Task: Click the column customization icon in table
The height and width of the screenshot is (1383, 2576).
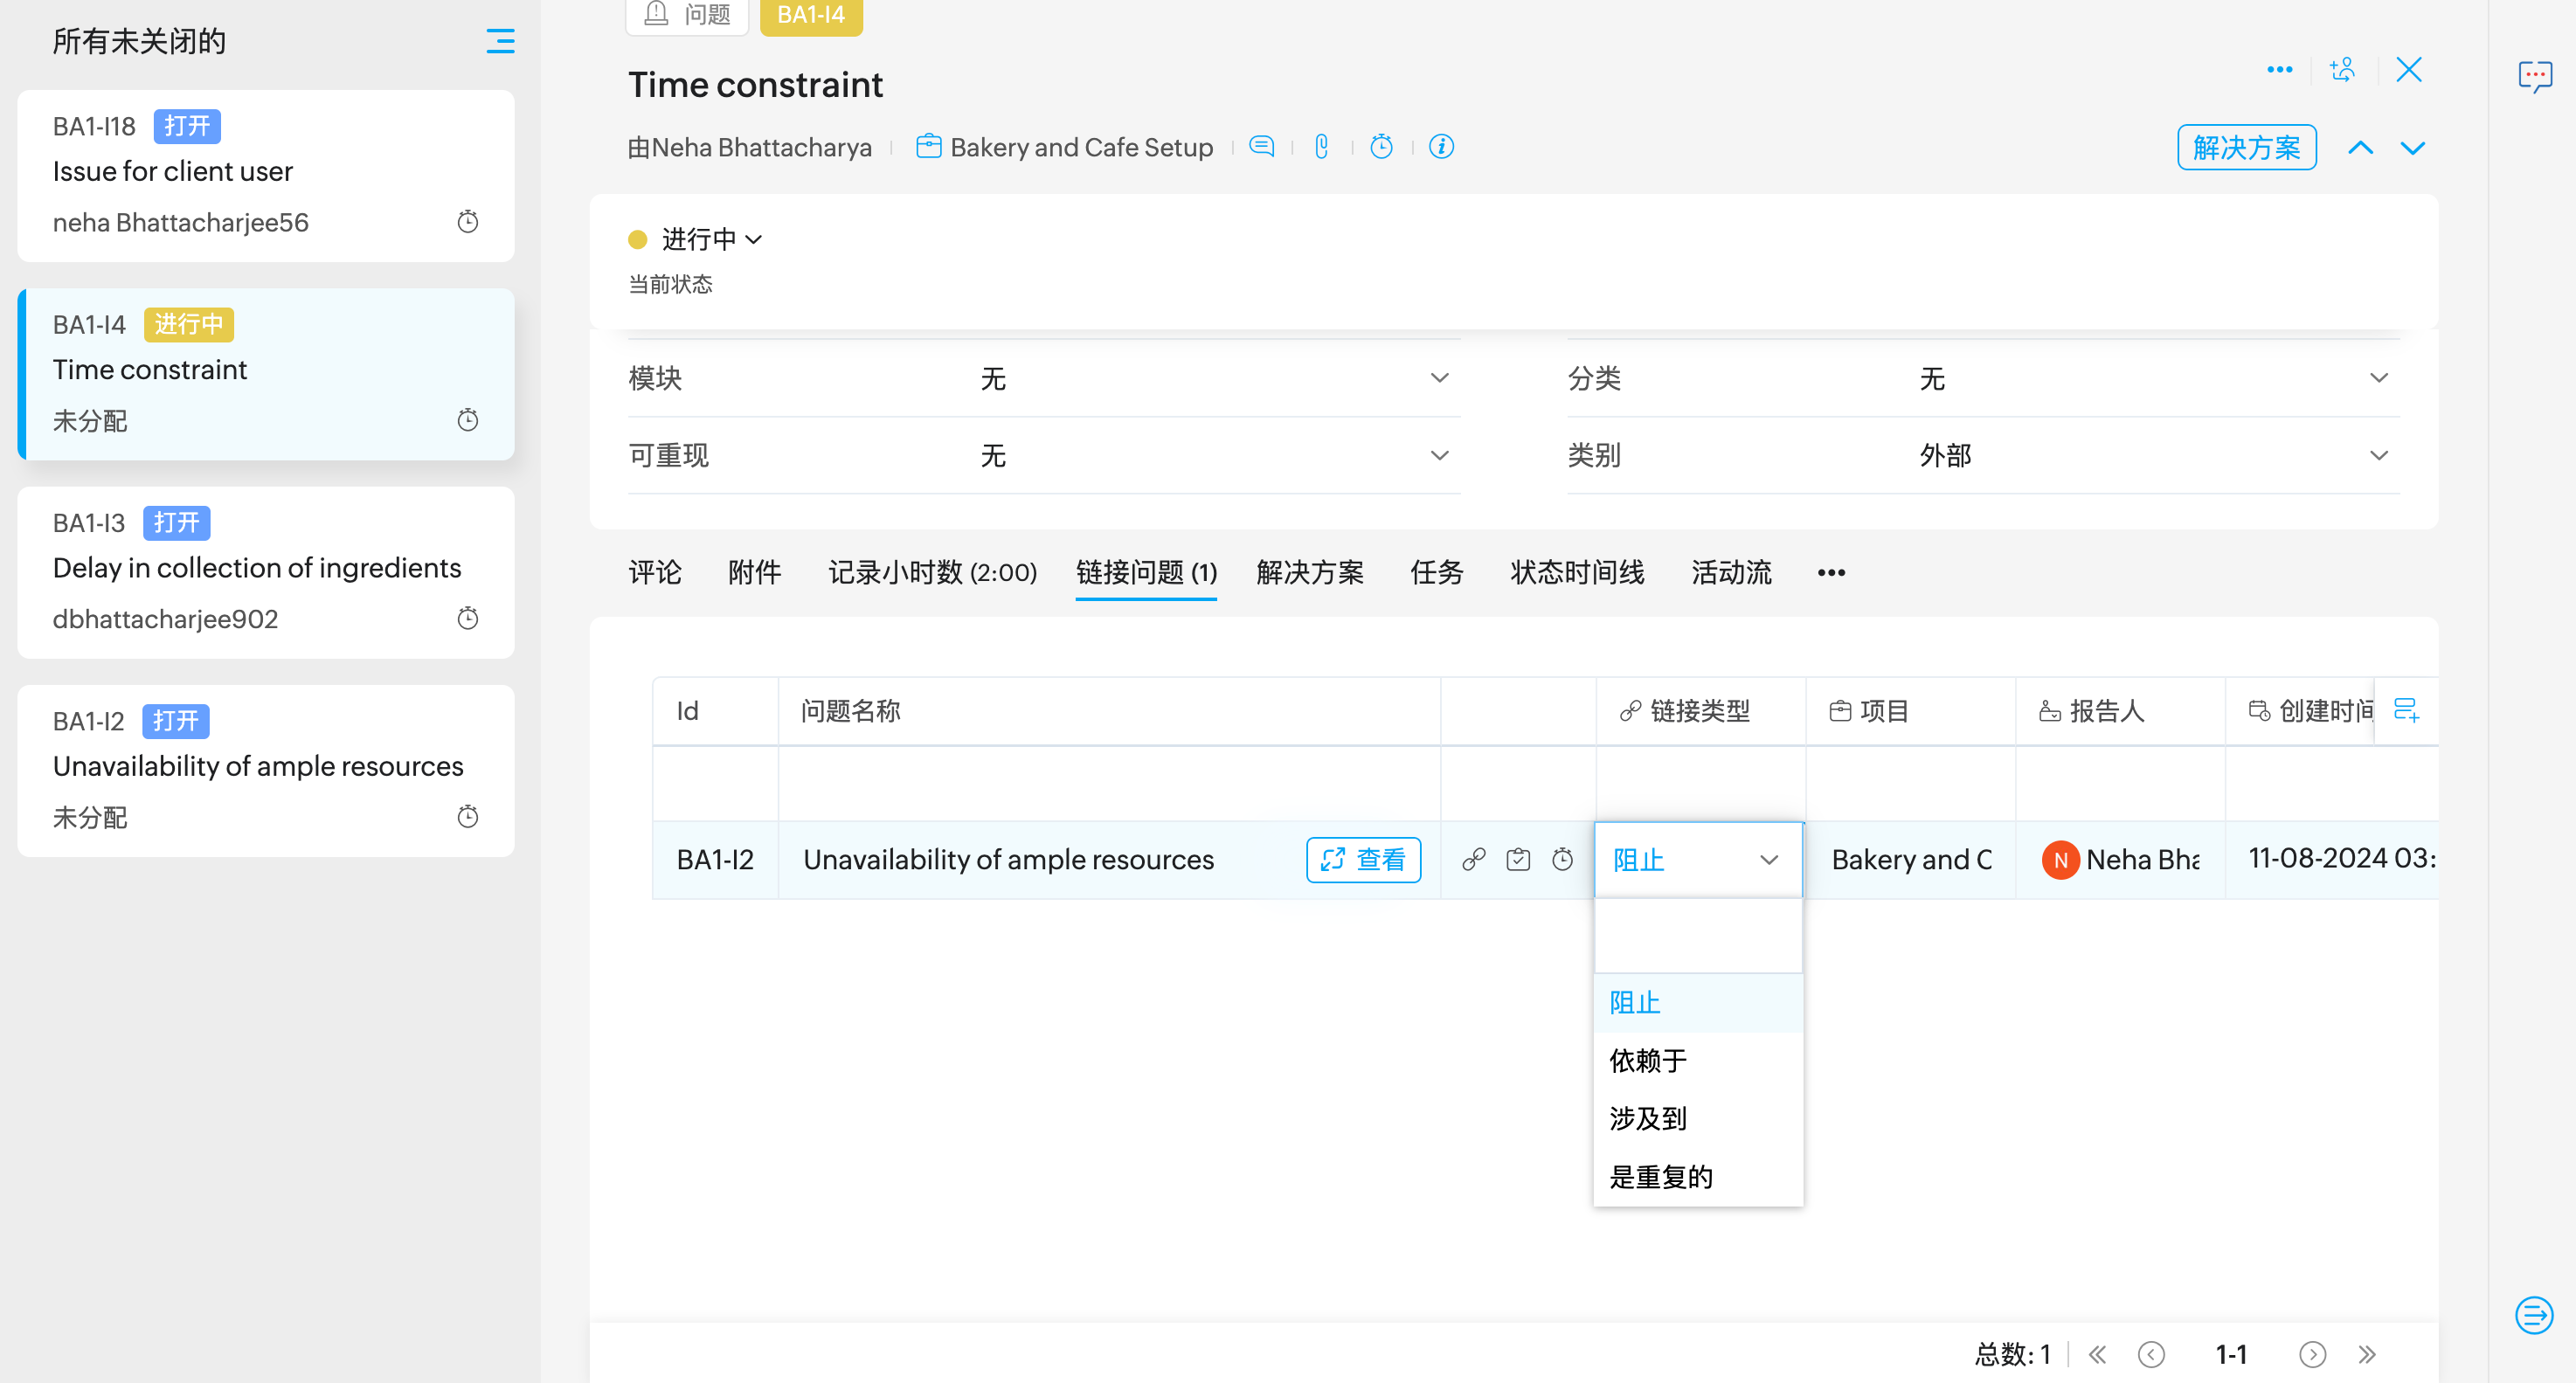Action: [x=2406, y=710]
